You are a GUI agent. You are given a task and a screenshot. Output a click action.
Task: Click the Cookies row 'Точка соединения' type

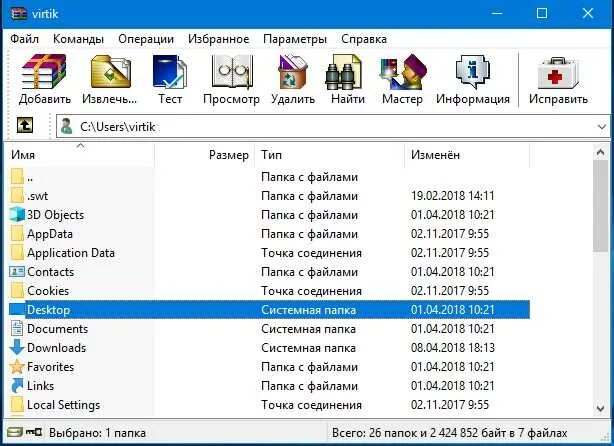pos(311,291)
